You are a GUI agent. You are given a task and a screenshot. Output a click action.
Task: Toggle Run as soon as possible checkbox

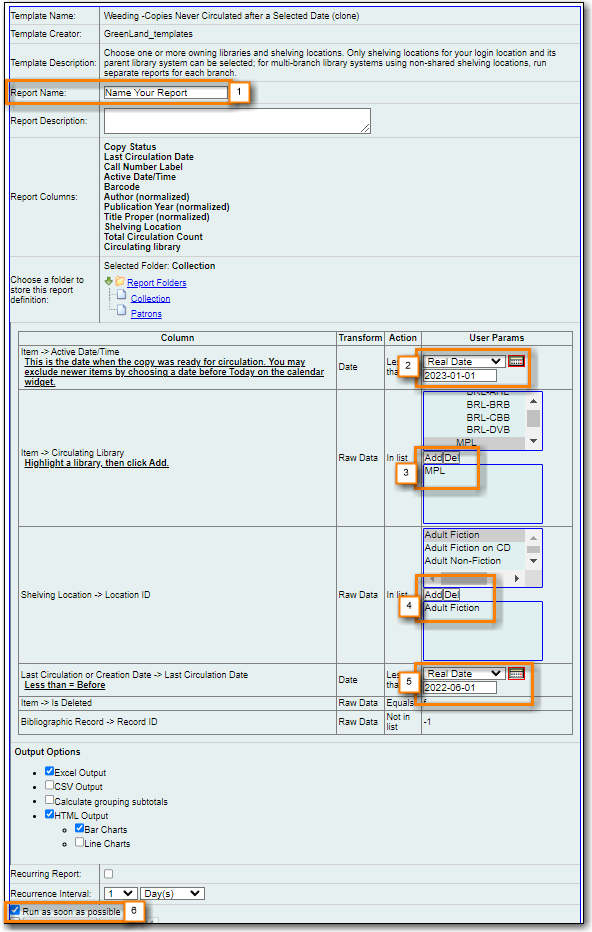pos(15,911)
